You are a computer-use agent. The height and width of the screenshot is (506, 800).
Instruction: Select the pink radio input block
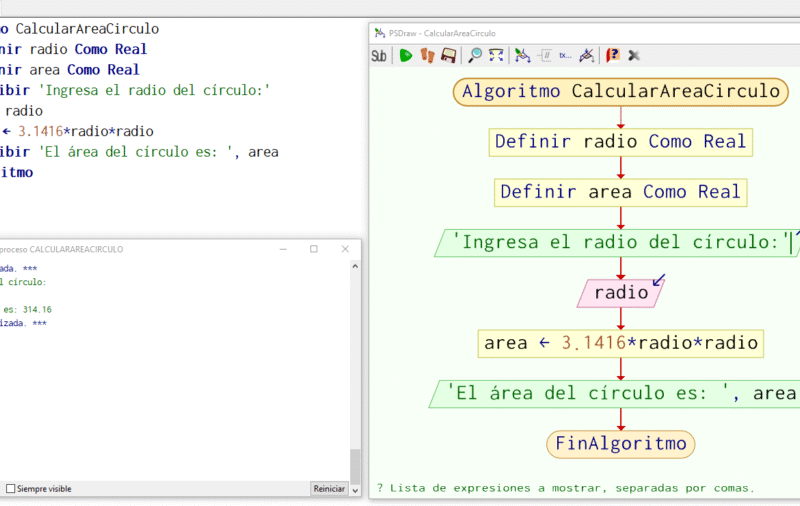[x=620, y=293]
